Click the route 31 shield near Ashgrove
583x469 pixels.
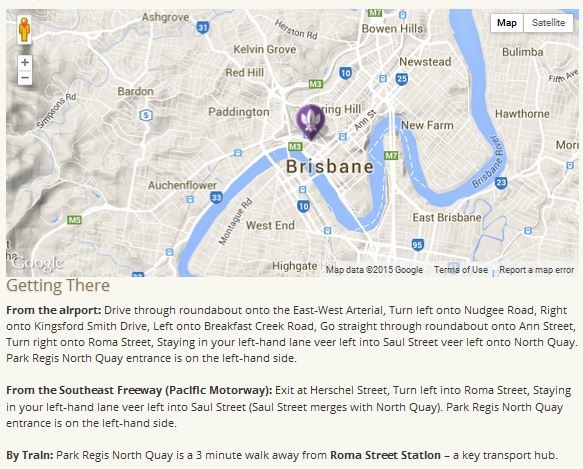click(203, 28)
